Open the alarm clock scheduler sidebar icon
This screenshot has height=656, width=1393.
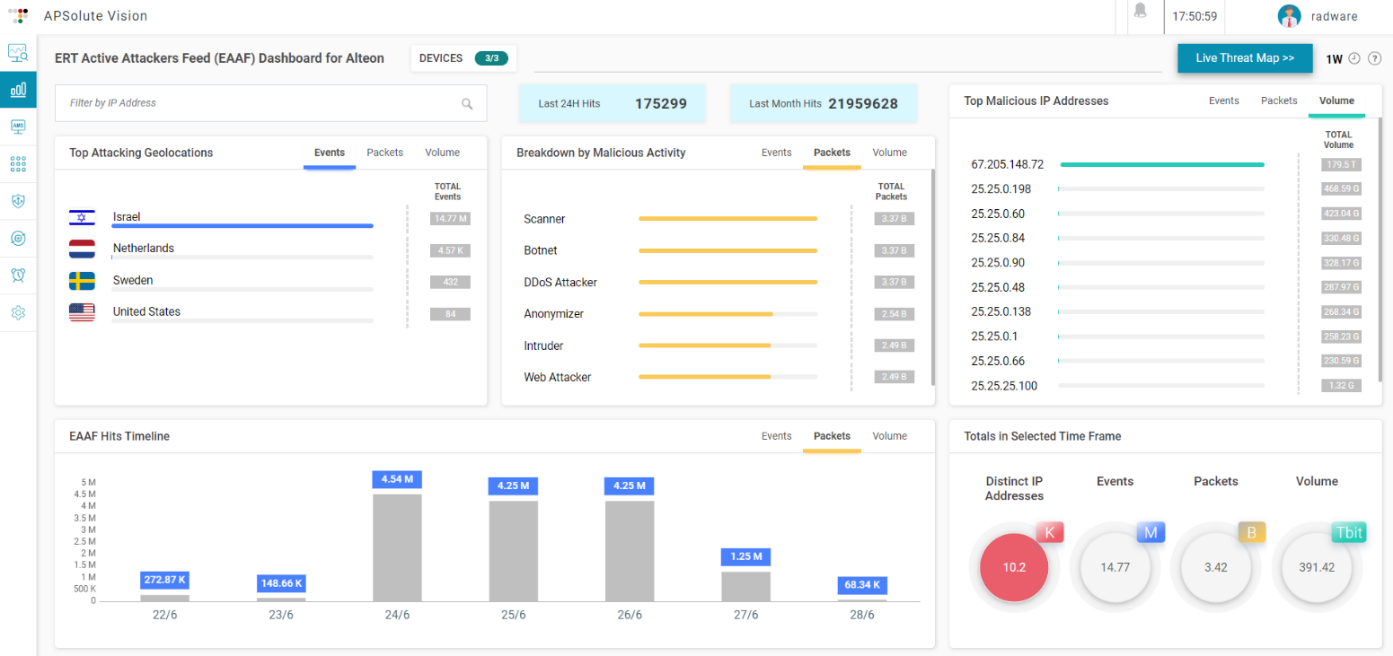pos(18,275)
